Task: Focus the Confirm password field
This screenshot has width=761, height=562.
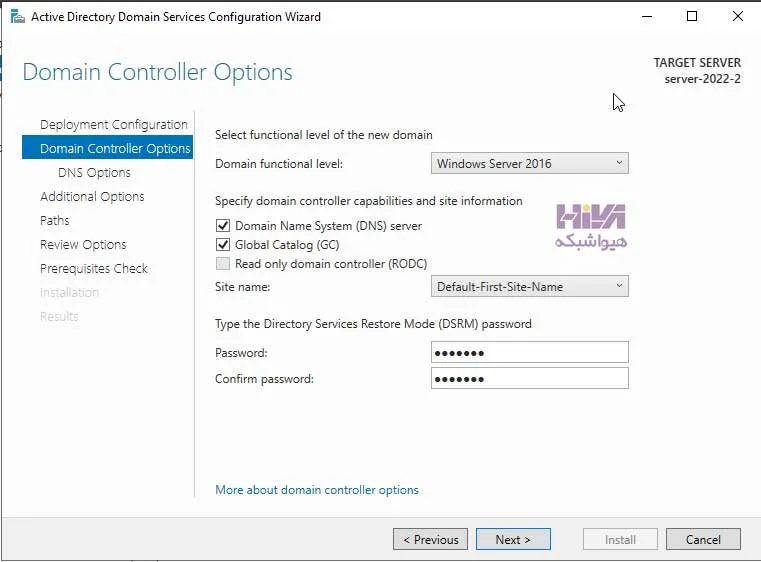Action: [529, 379]
